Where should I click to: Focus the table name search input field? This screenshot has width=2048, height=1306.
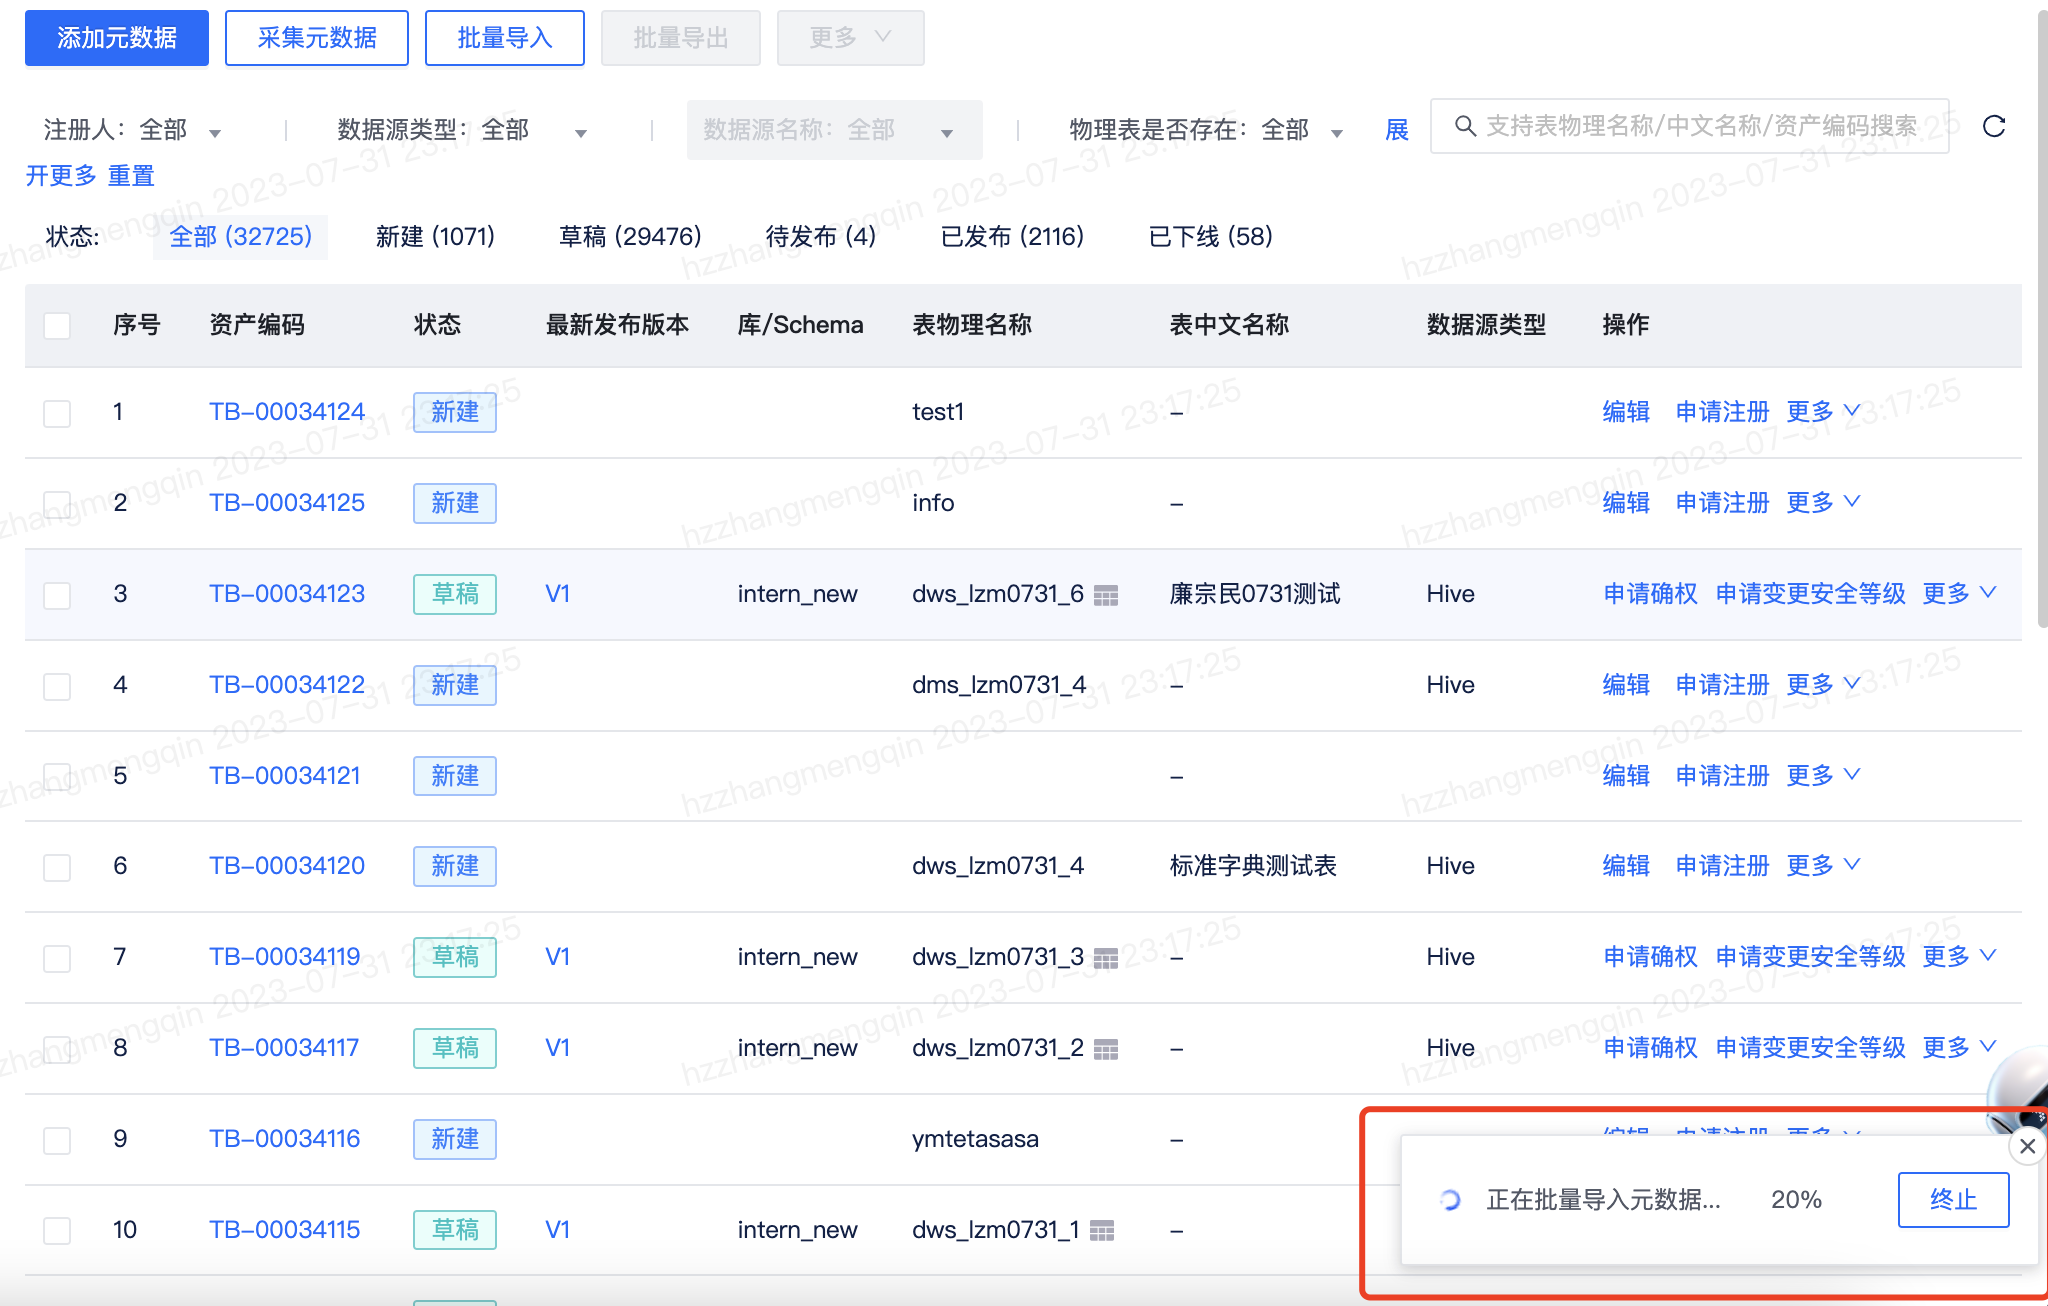[1700, 126]
